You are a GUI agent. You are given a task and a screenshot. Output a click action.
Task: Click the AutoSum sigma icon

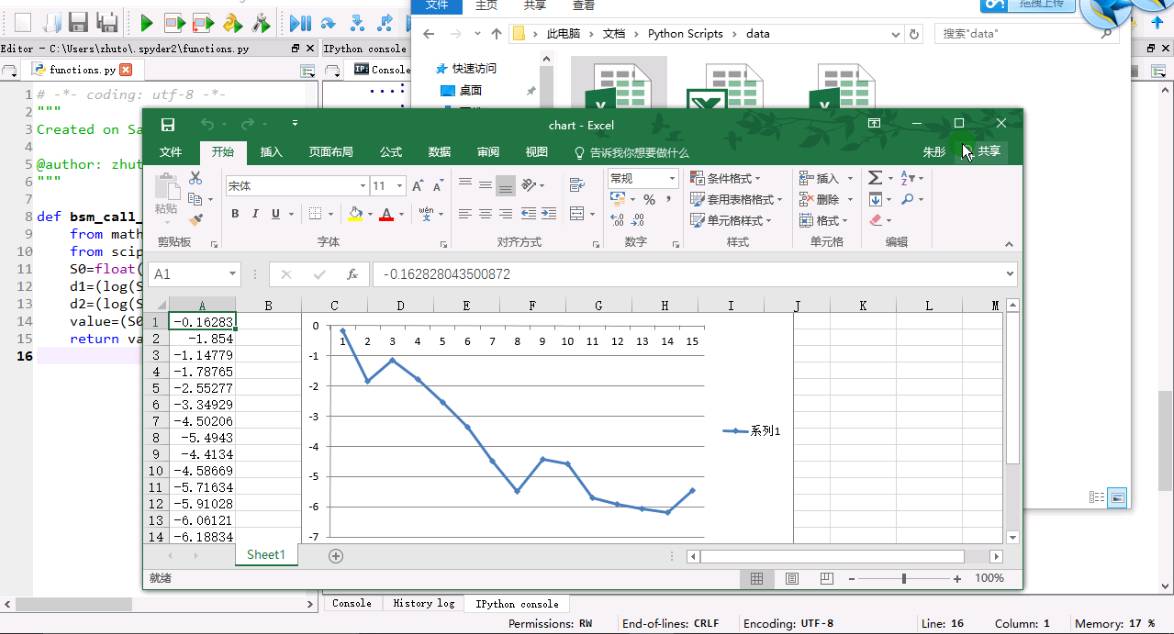[x=875, y=178]
